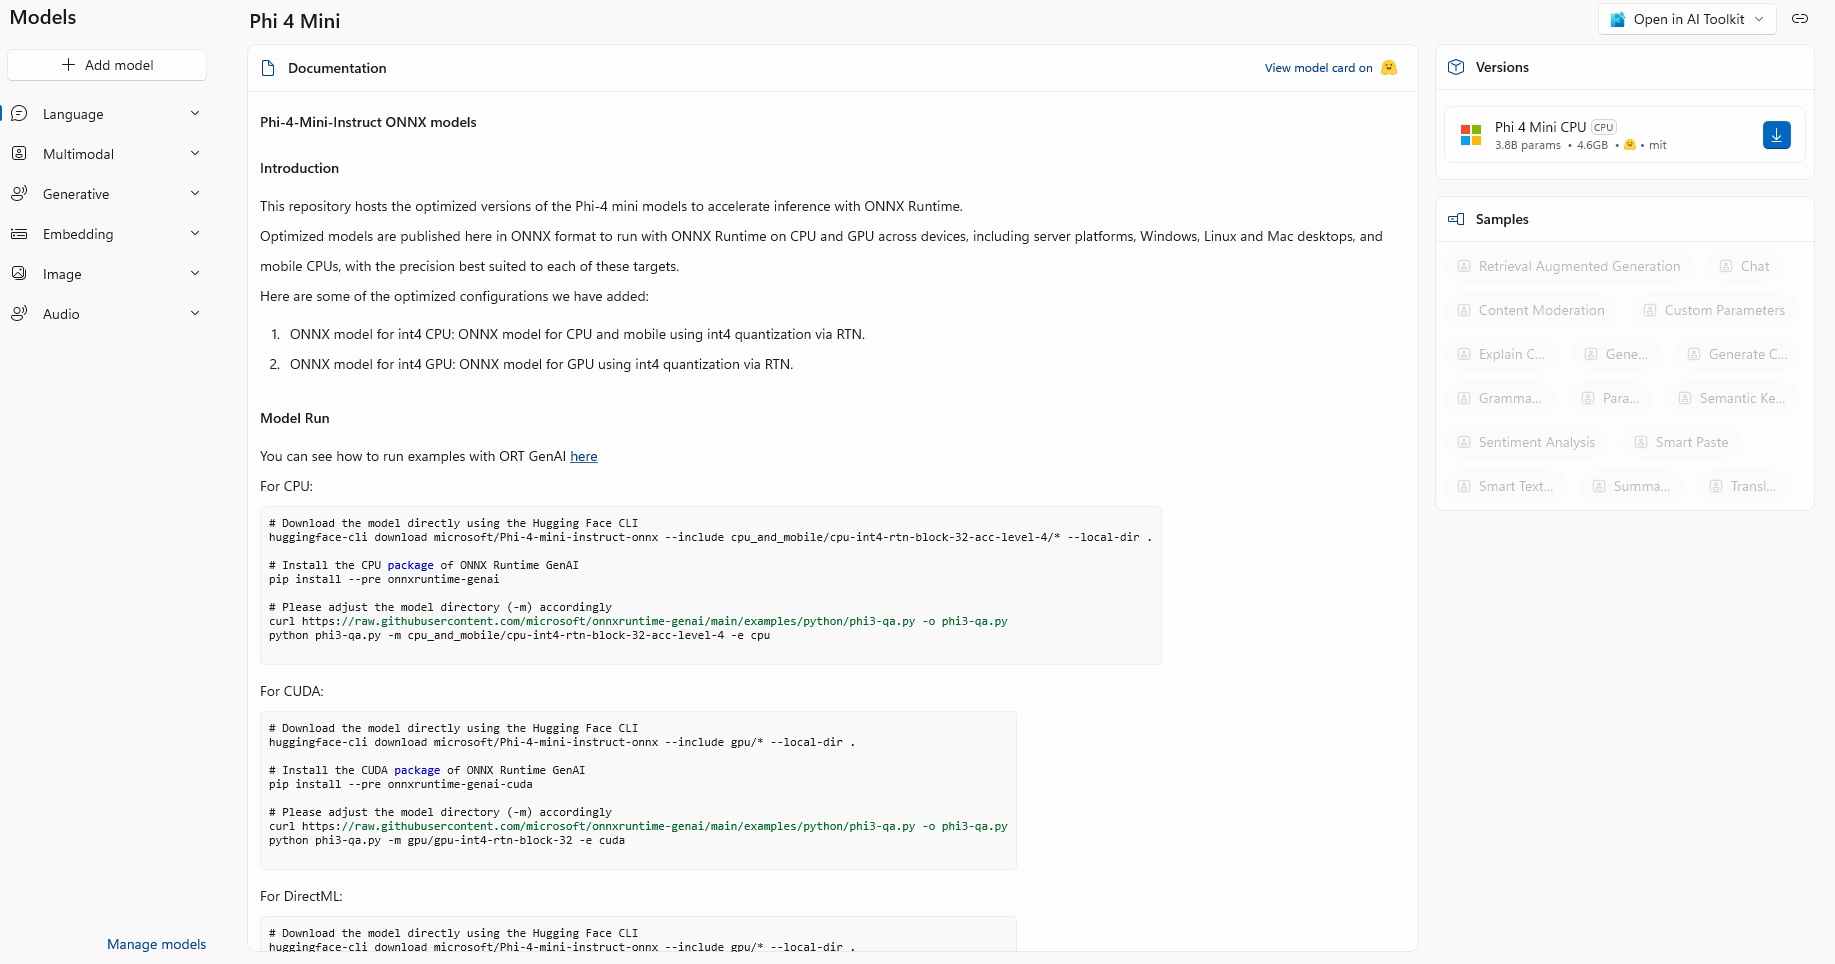
Task: Click the 'Versions' panel title
Action: [1502, 67]
